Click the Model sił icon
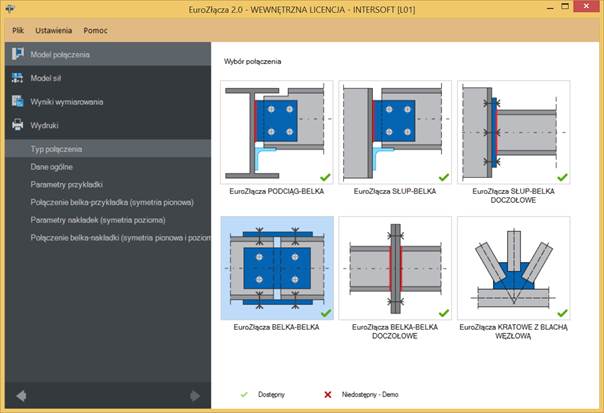 [x=17, y=78]
